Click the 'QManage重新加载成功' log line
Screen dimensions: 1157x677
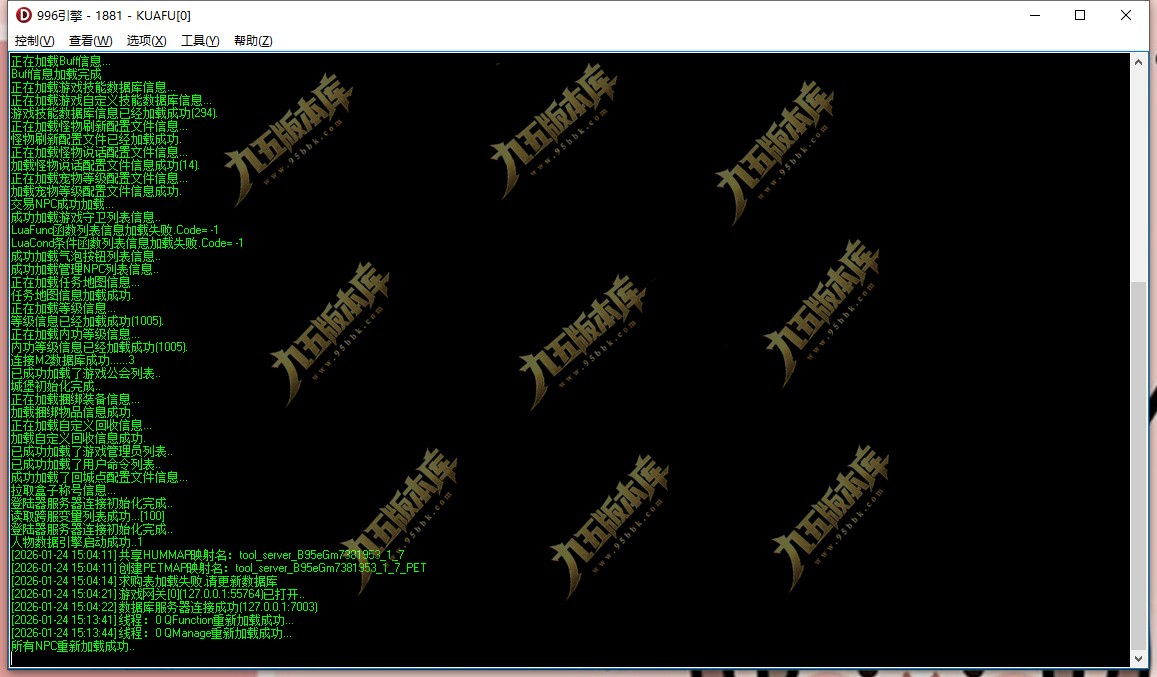click(x=151, y=633)
